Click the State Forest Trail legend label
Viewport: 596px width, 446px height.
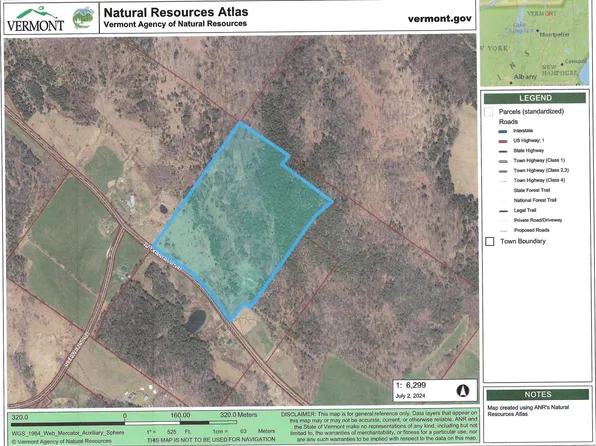click(x=532, y=190)
